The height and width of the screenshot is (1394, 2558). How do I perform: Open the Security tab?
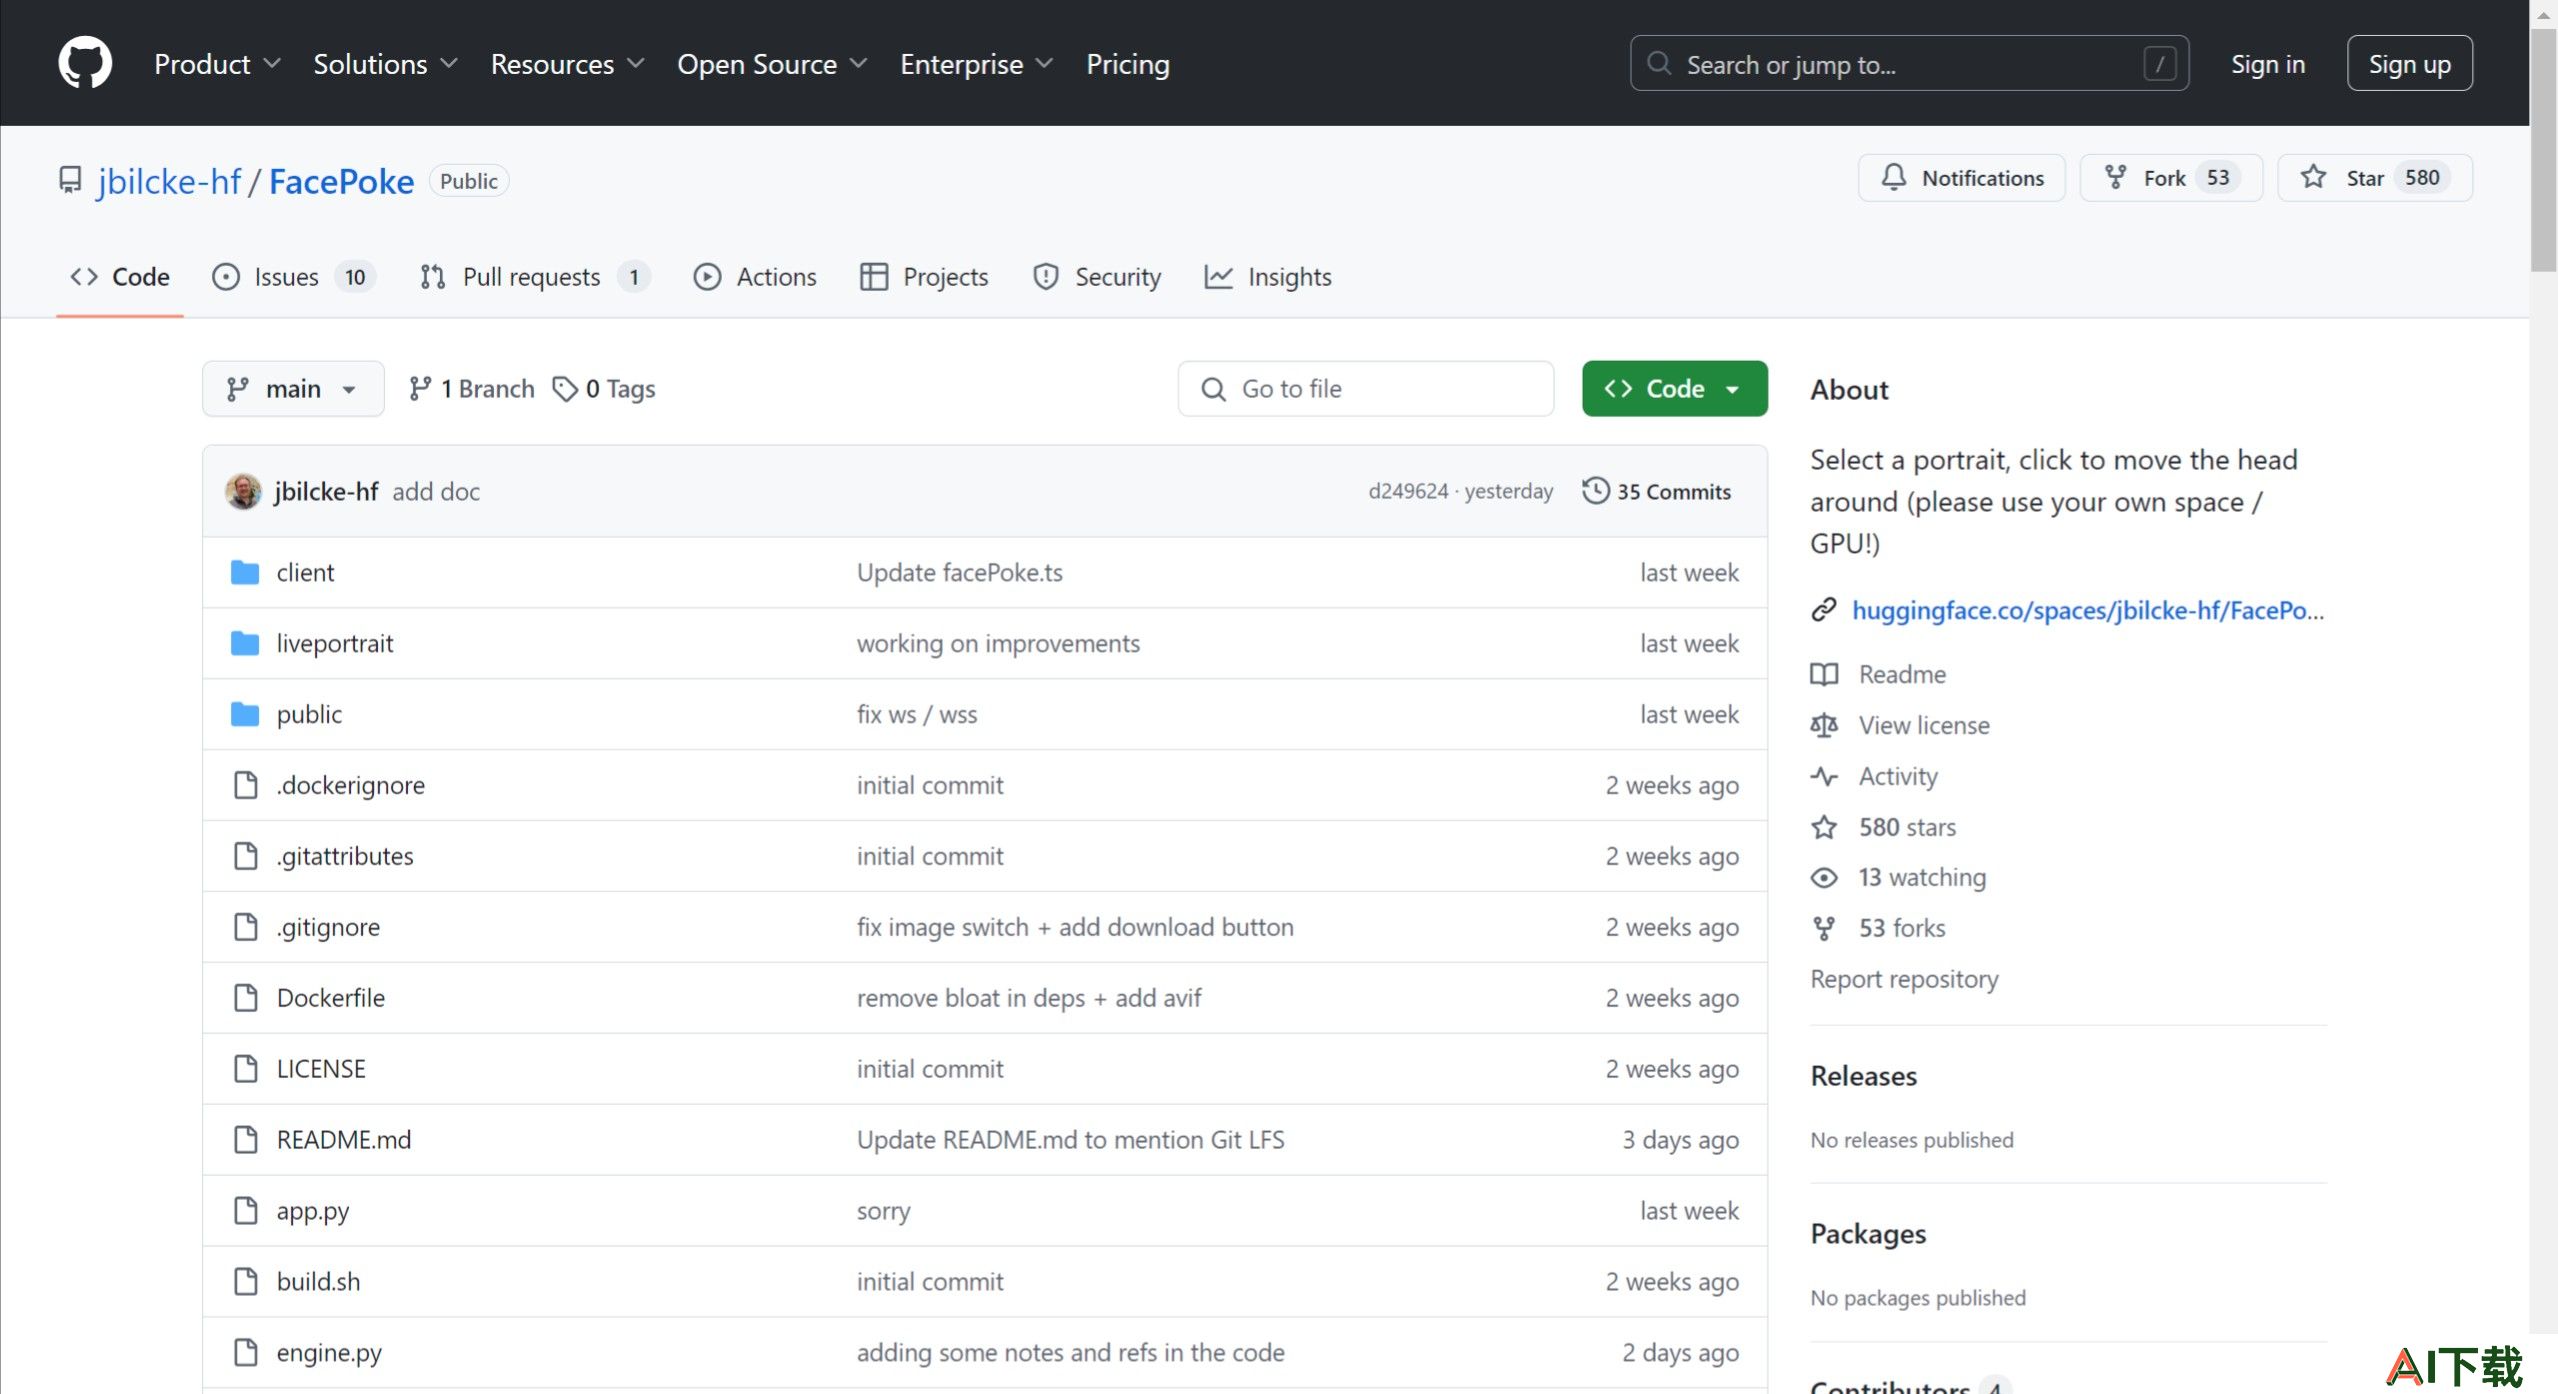click(1097, 277)
